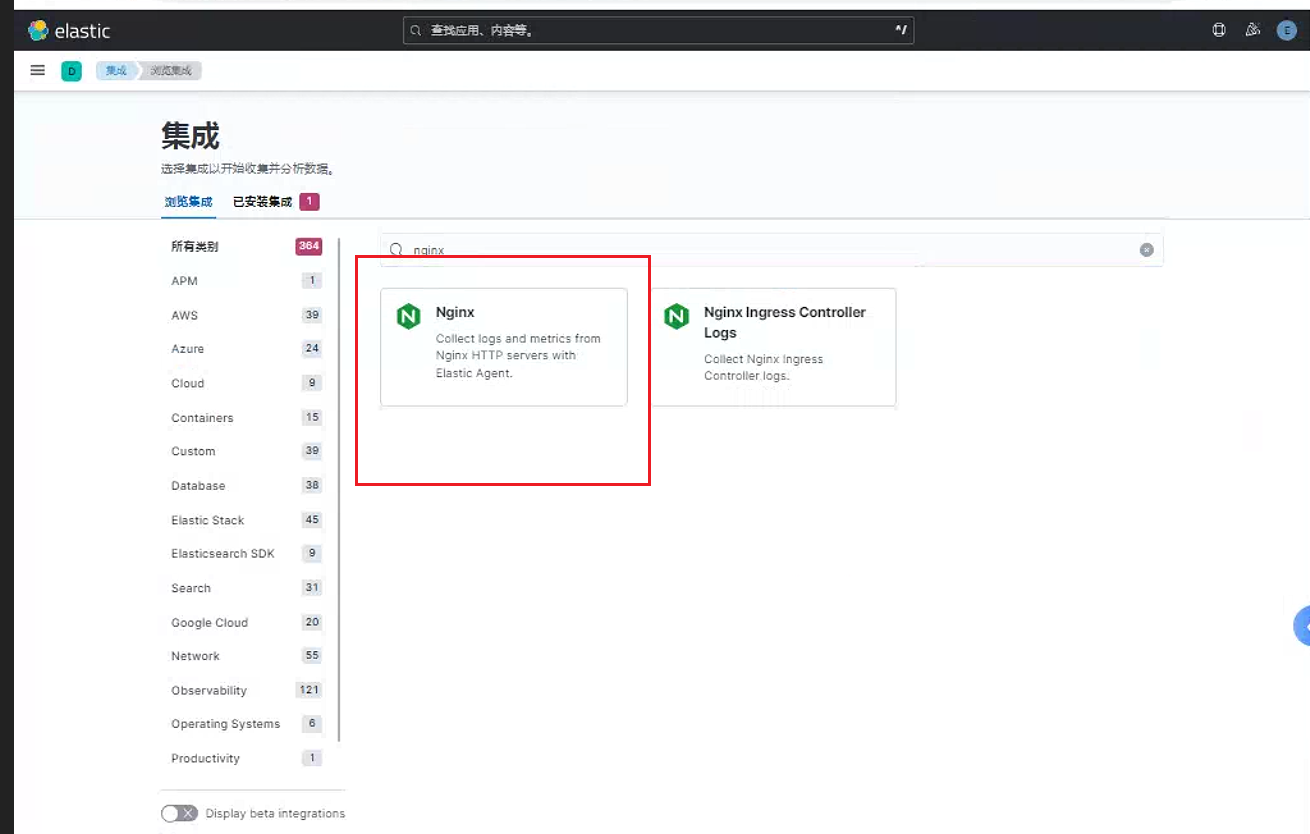The width and height of the screenshot is (1310, 834).
Task: Filter by the Elastic Stack category
Action: [x=246, y=520]
